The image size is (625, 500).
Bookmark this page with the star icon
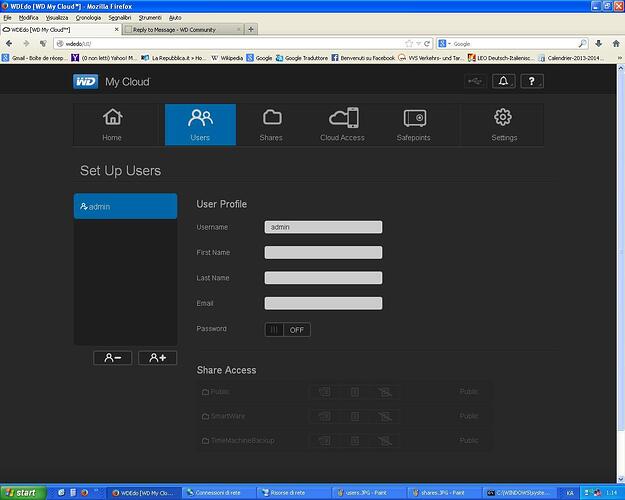click(x=409, y=43)
